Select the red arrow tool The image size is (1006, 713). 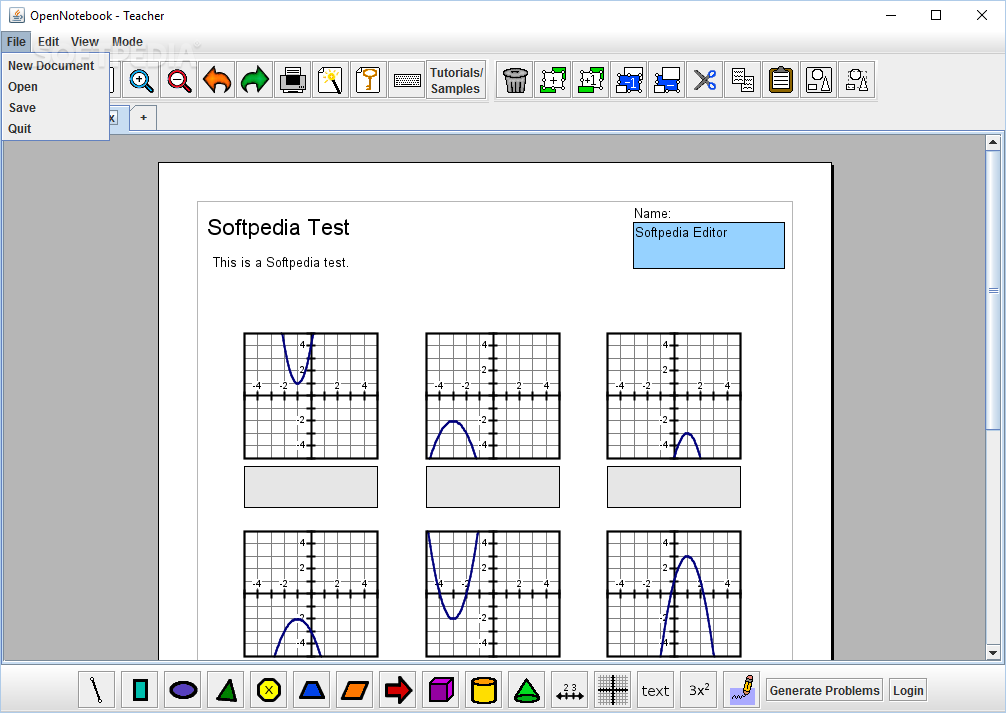coord(398,690)
